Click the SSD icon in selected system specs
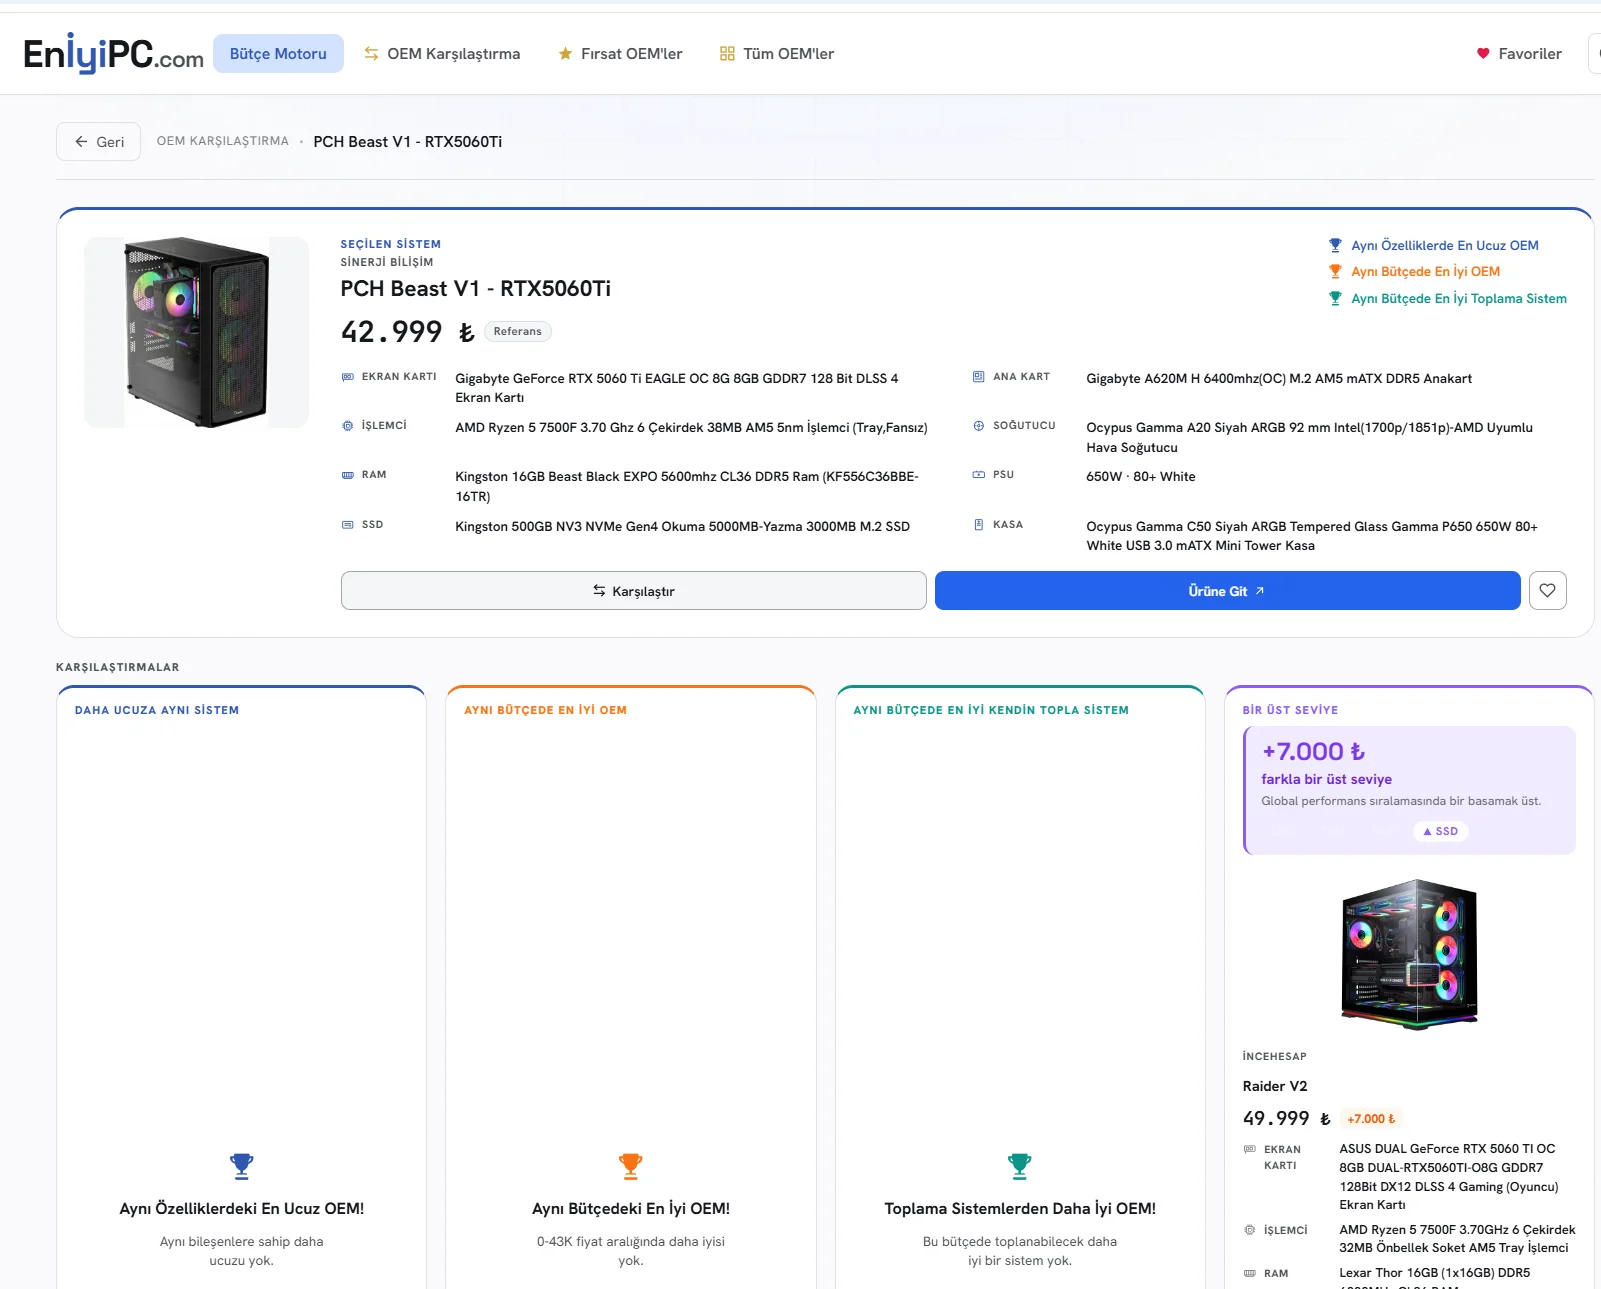Screen dimensions: 1601x1289 tap(348, 525)
